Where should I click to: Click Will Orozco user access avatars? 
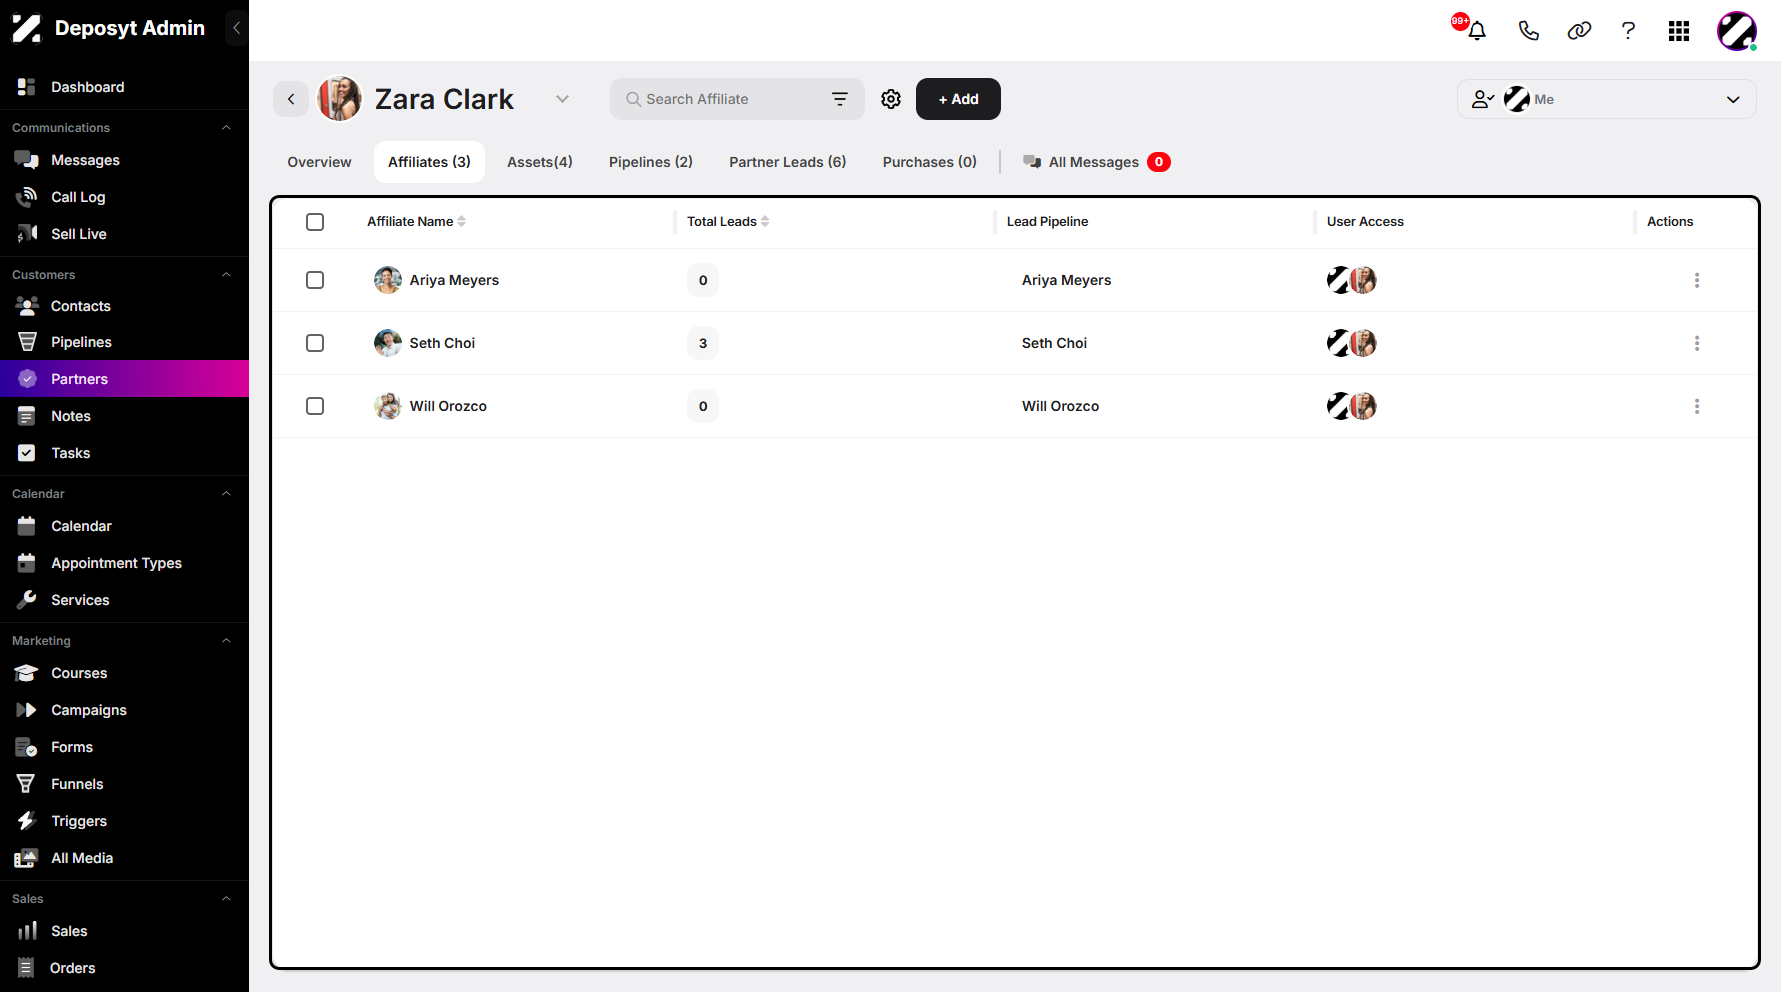tap(1352, 406)
